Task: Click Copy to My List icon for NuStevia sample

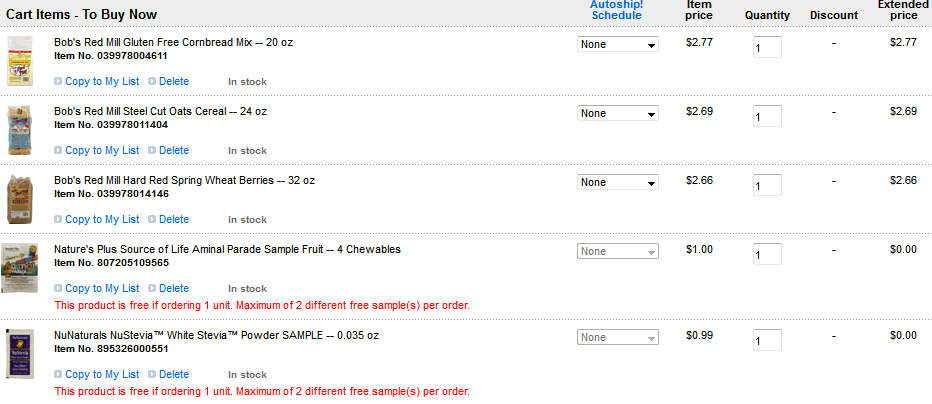Action: click(58, 375)
